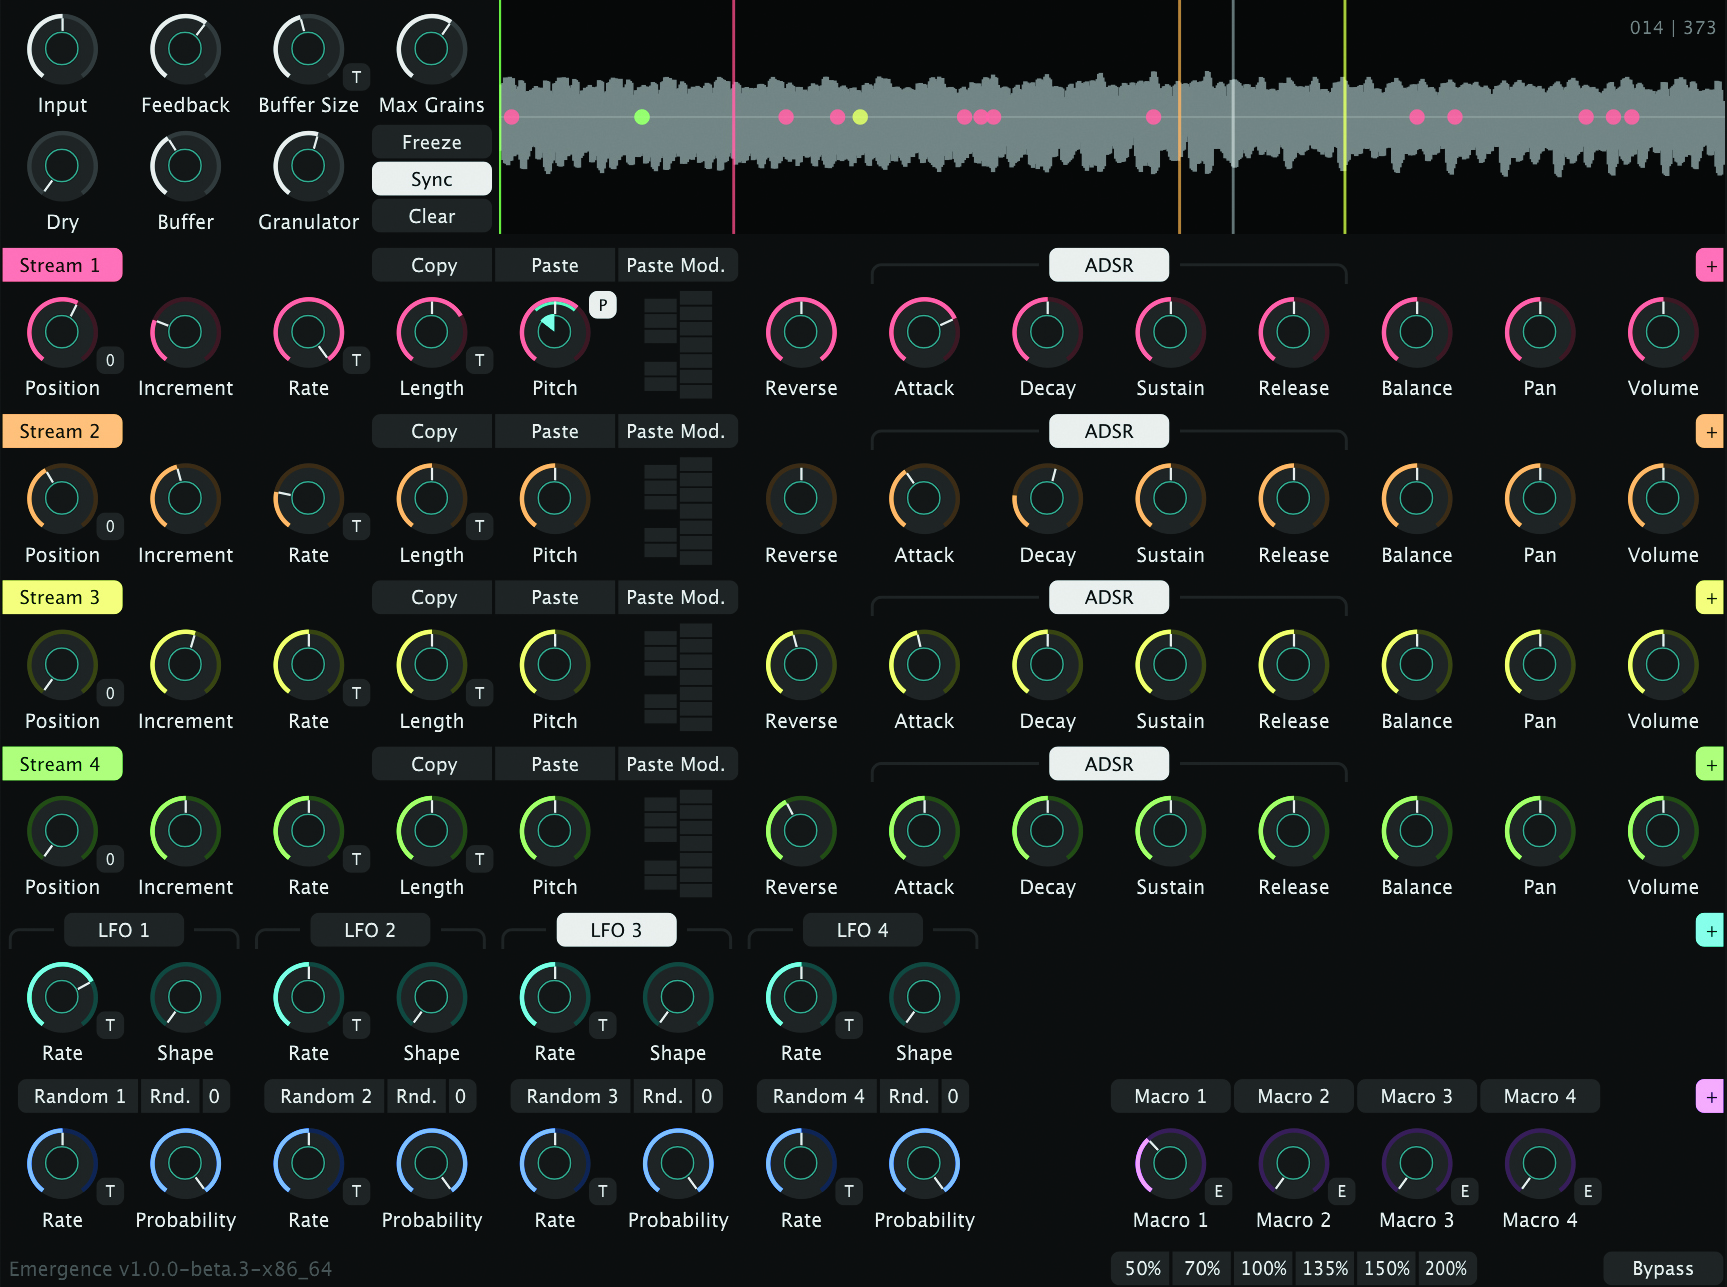Click the green grain marker in waveform

642,117
